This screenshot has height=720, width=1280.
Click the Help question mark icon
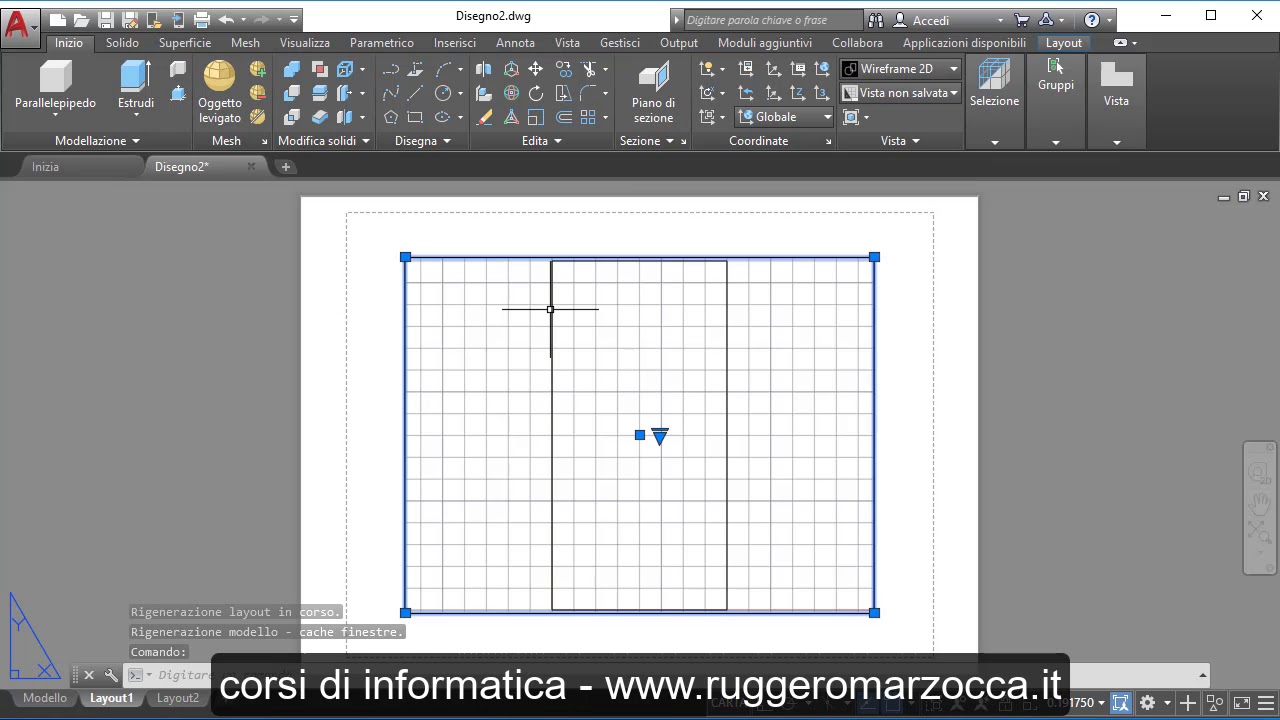(1092, 19)
